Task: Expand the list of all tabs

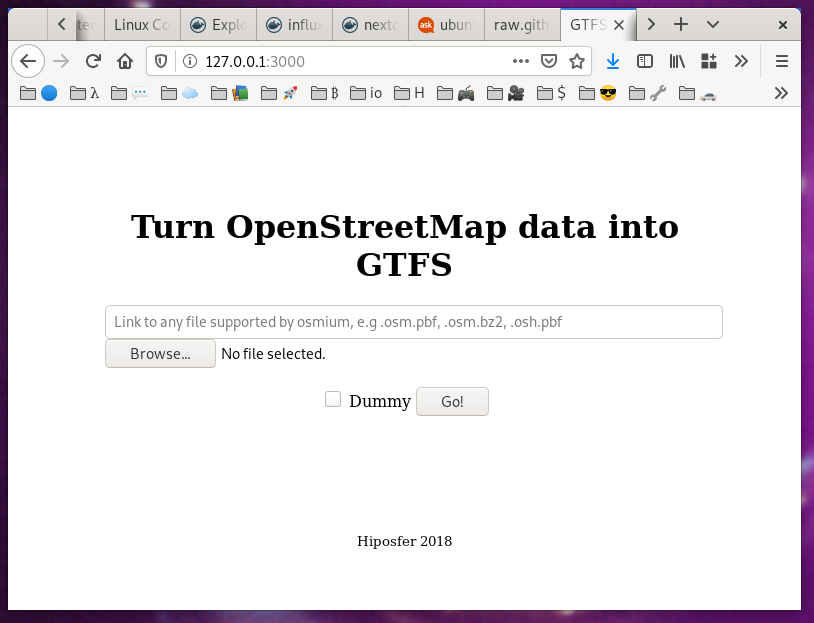Action: tap(713, 24)
